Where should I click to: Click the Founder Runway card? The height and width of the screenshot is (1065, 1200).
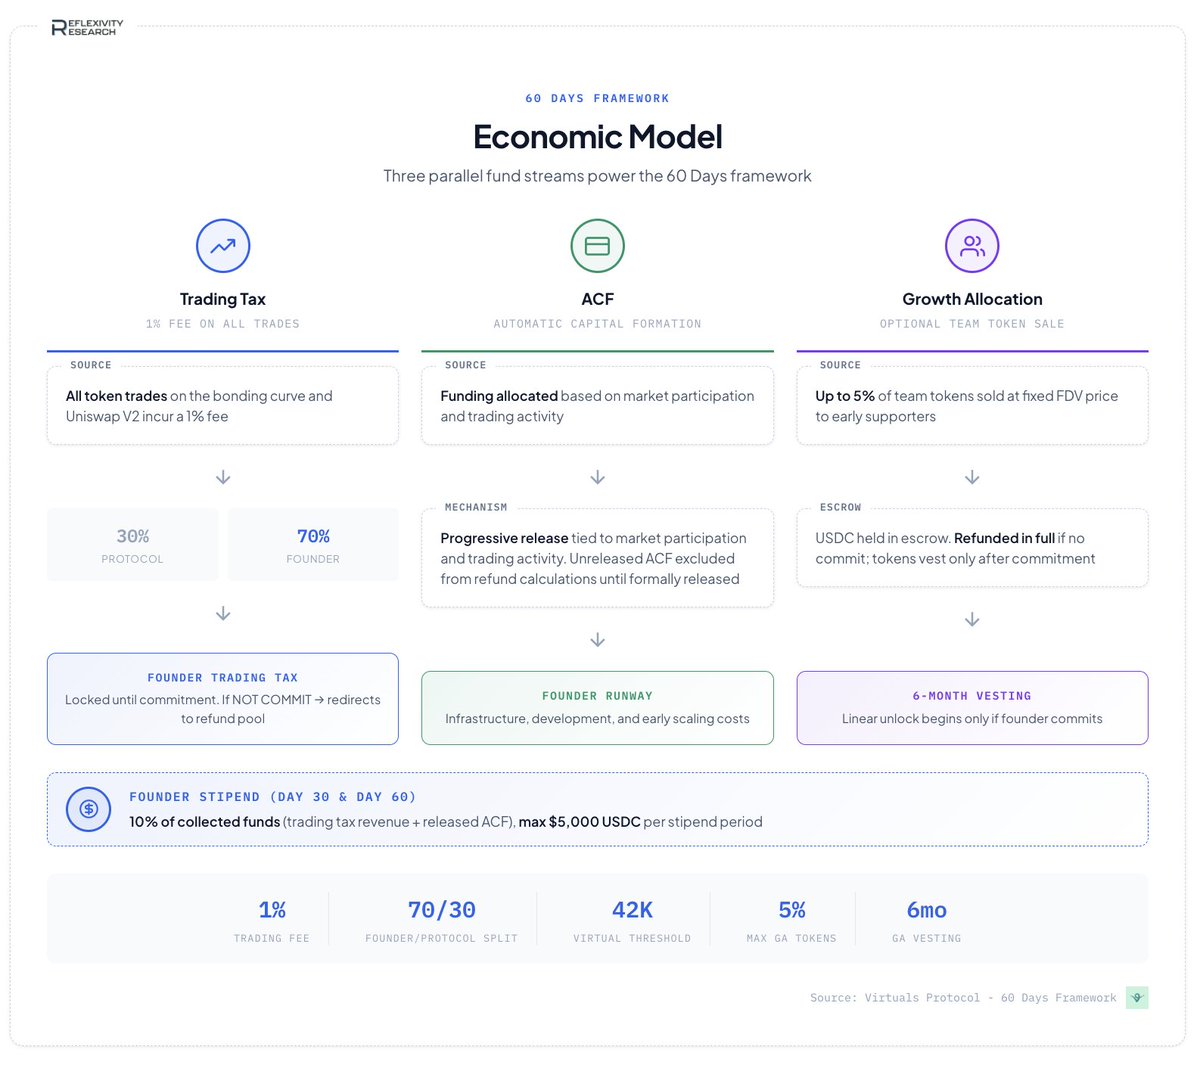tap(597, 708)
